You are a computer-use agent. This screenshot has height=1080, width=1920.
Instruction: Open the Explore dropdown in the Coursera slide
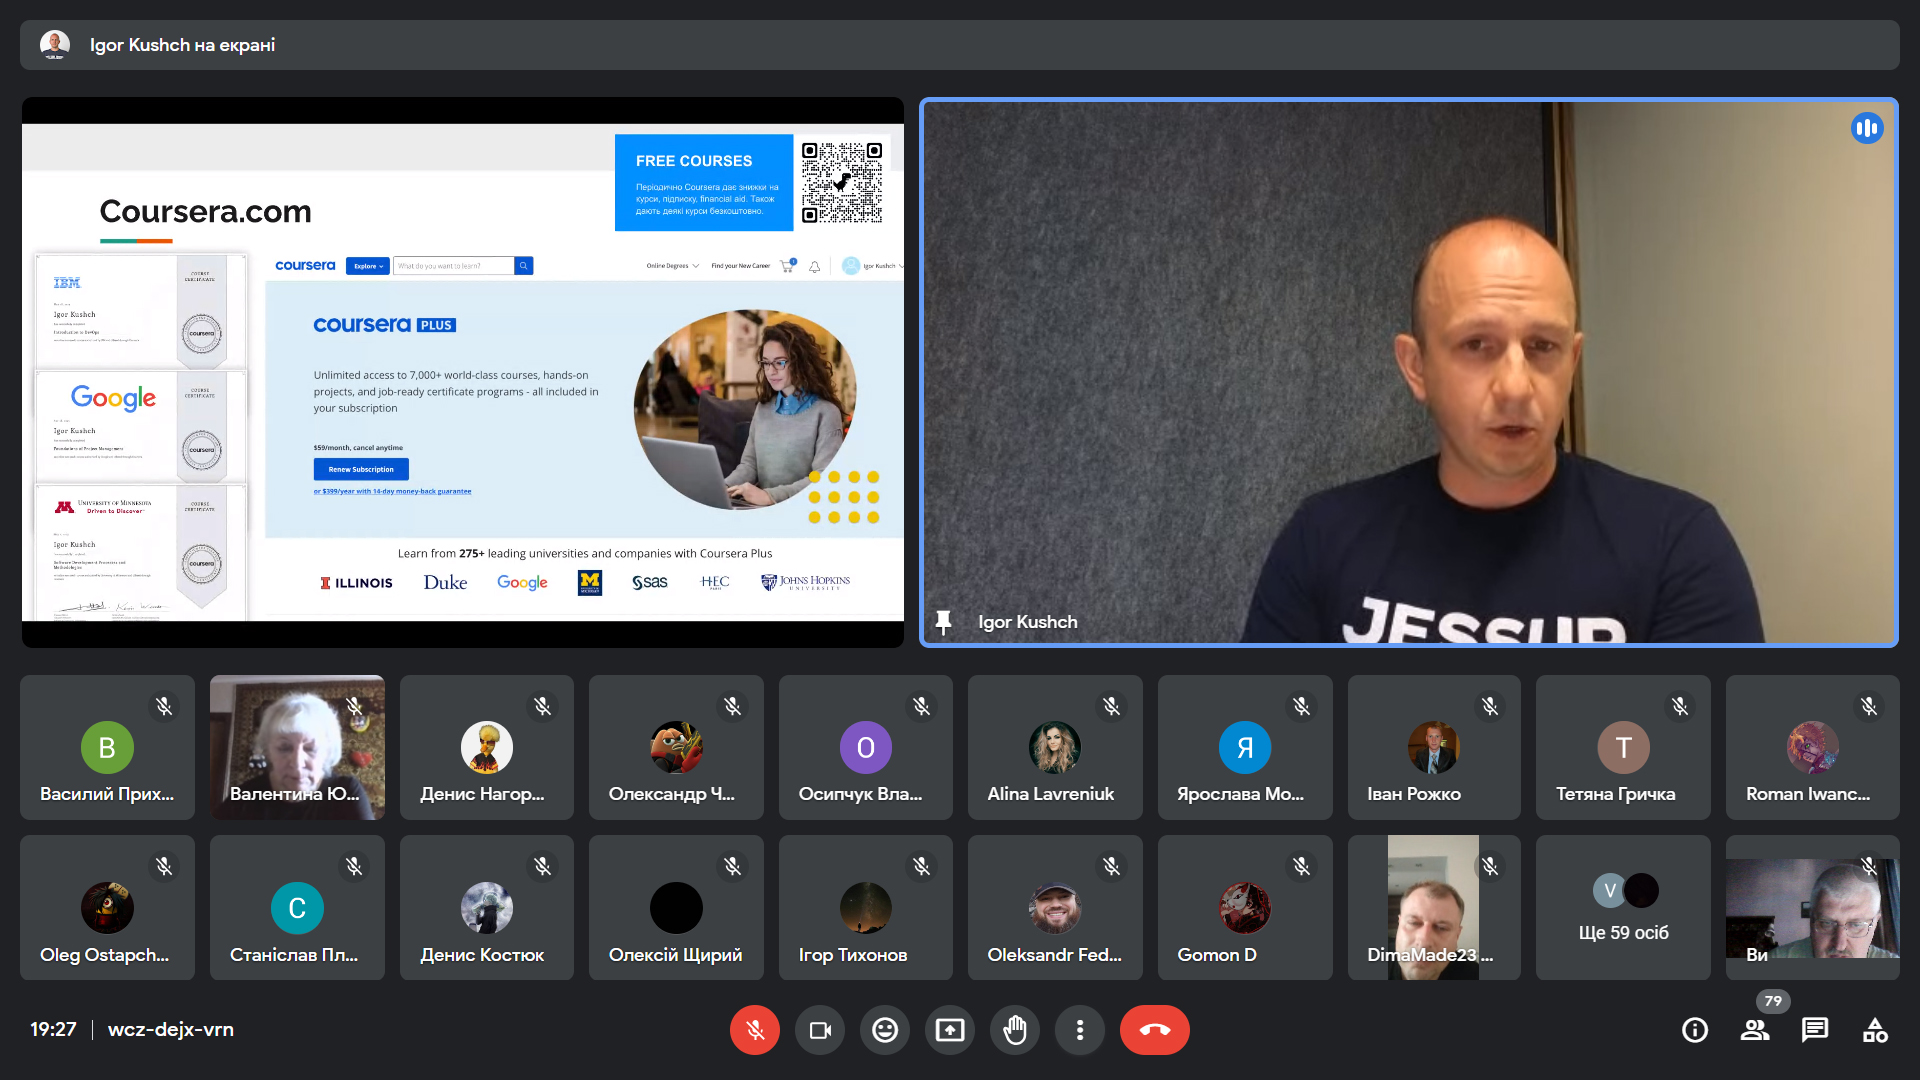368,266
